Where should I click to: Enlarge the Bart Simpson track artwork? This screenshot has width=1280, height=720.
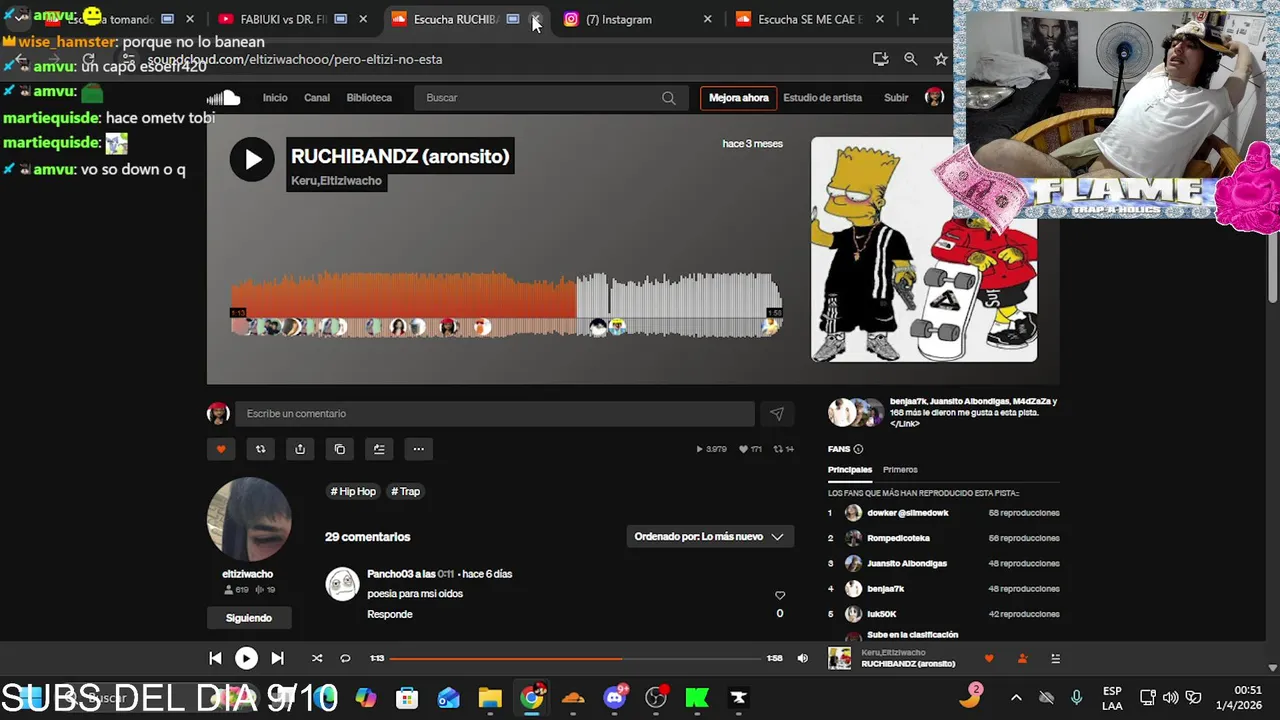click(x=924, y=249)
